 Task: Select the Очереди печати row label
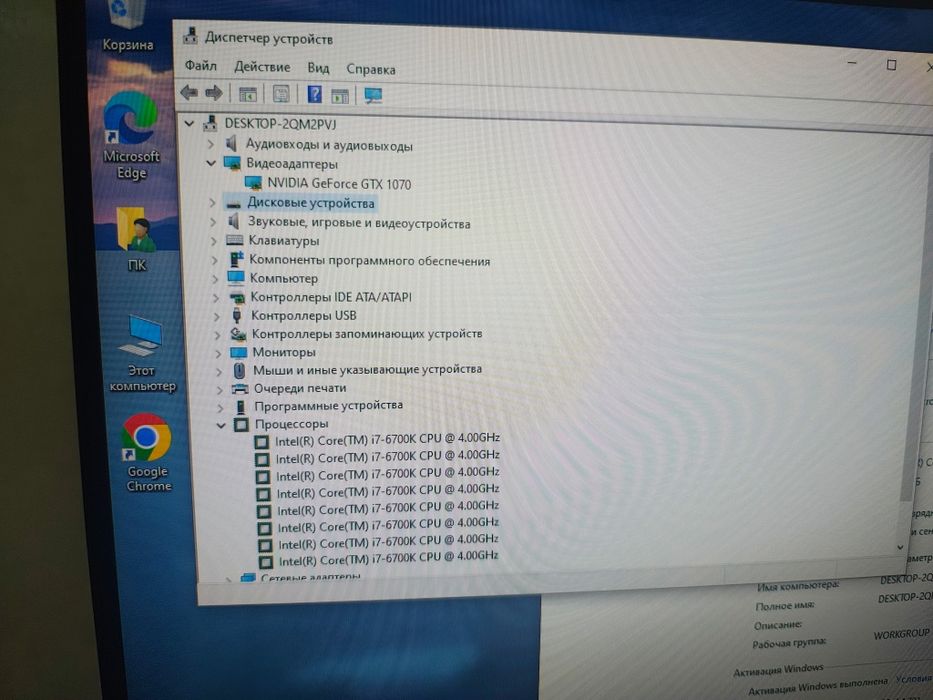point(300,388)
